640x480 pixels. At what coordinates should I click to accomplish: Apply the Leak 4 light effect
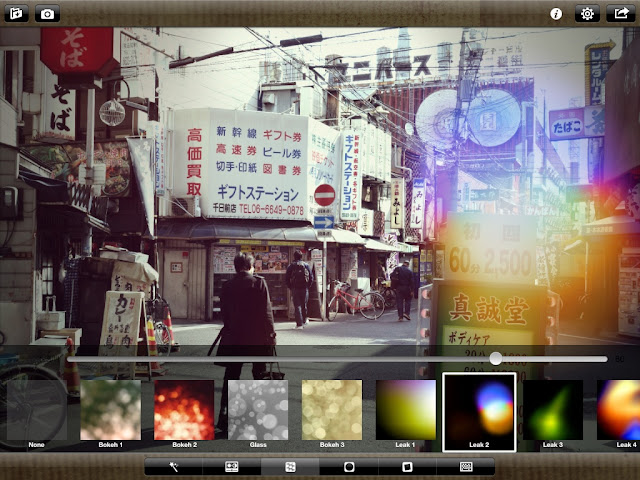618,414
